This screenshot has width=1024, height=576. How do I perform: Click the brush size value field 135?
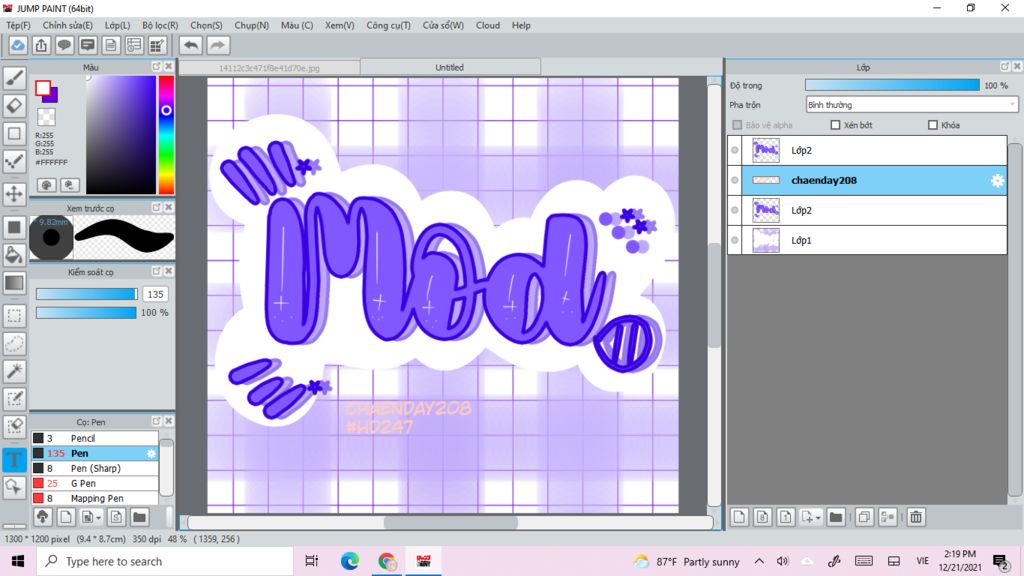pyautogui.click(x=155, y=295)
